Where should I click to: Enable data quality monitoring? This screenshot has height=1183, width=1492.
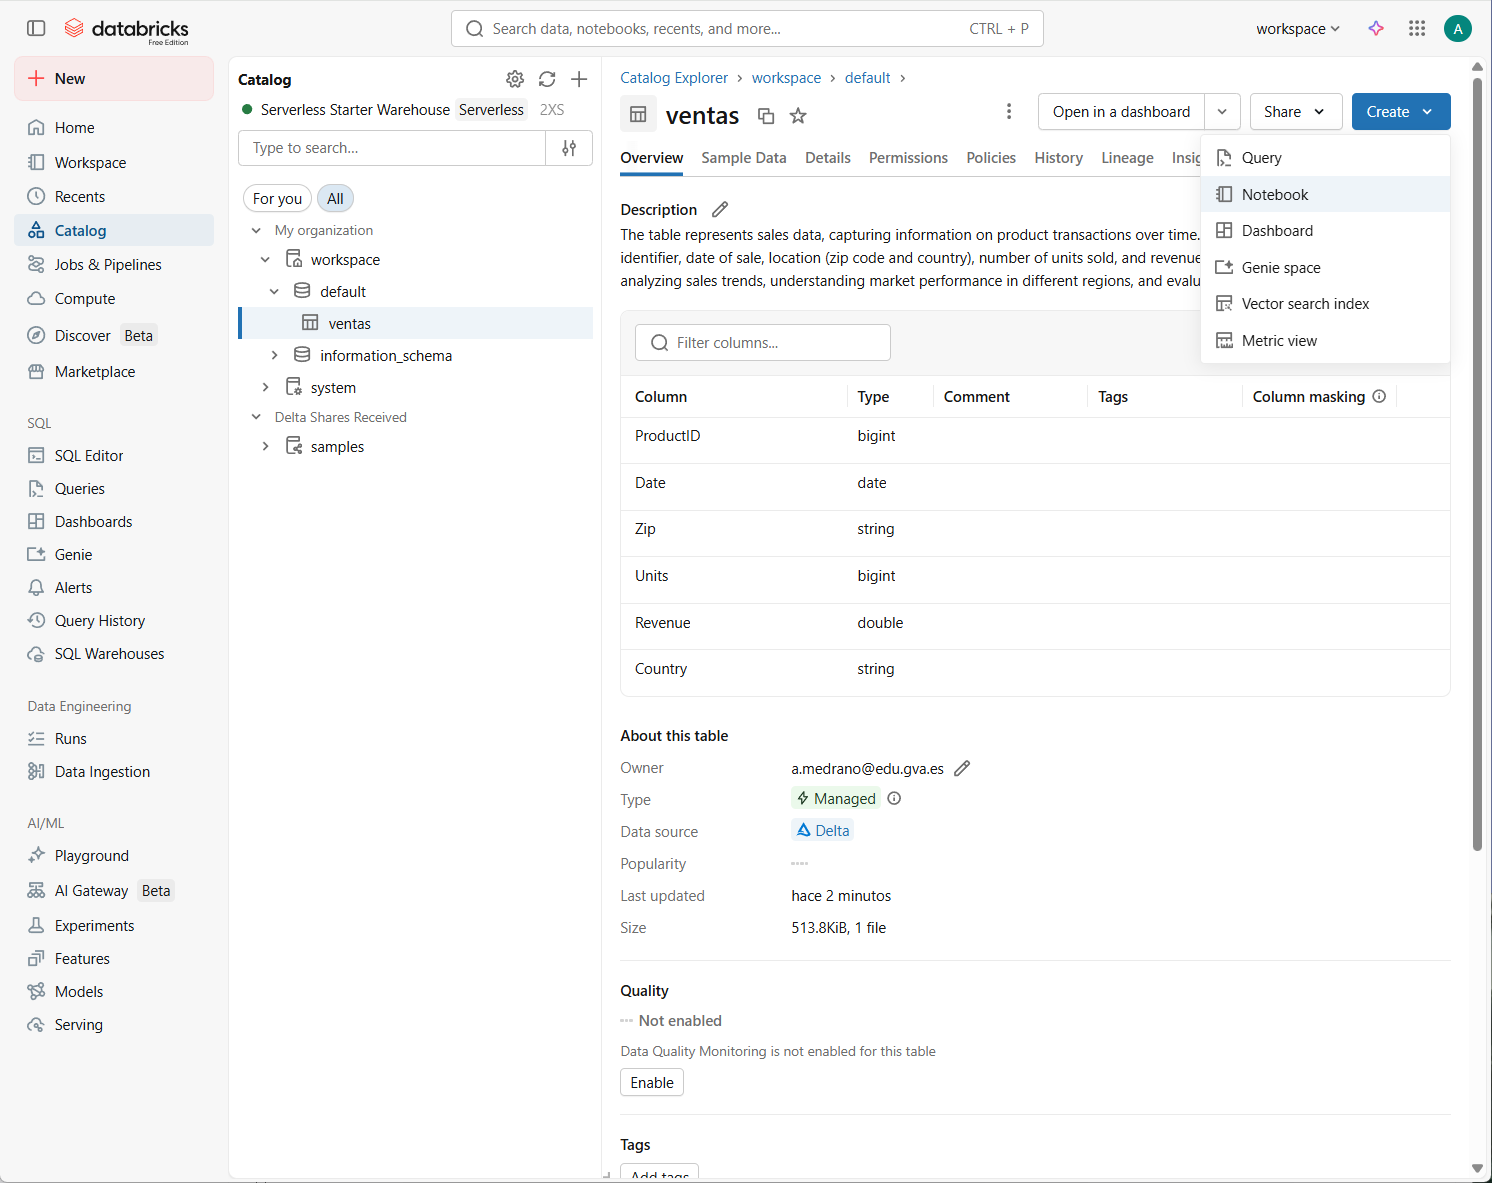point(652,1082)
